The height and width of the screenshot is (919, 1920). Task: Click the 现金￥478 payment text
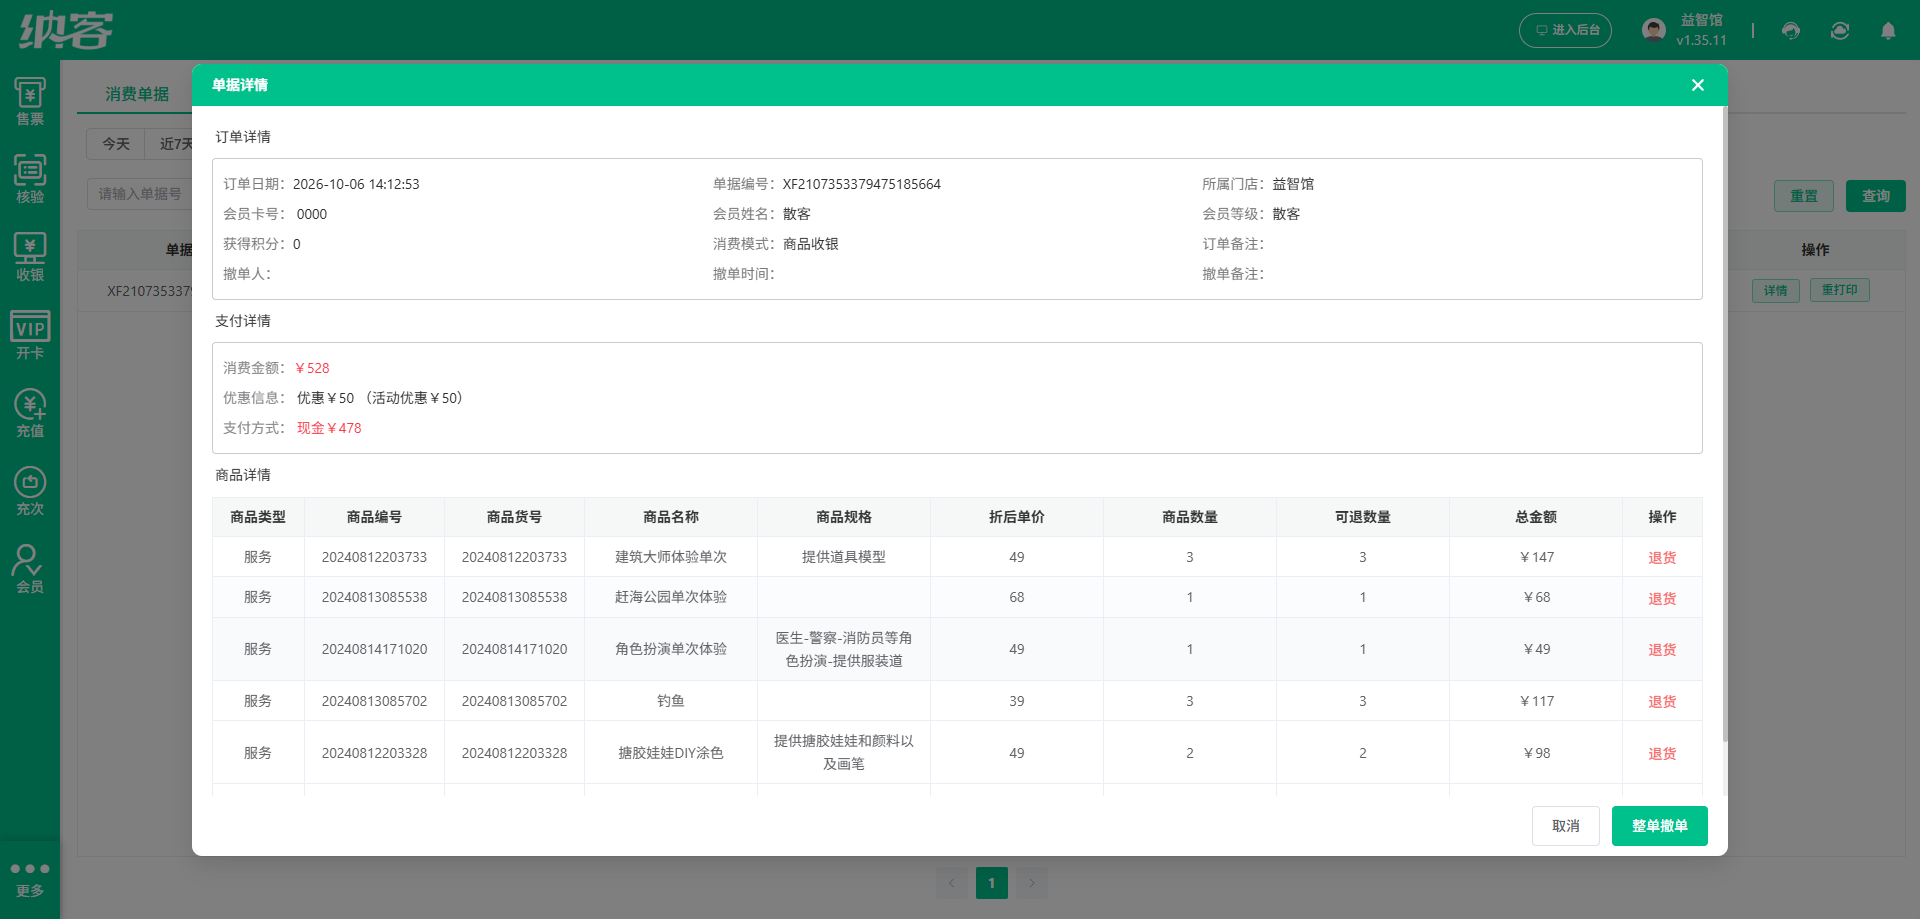pos(329,428)
